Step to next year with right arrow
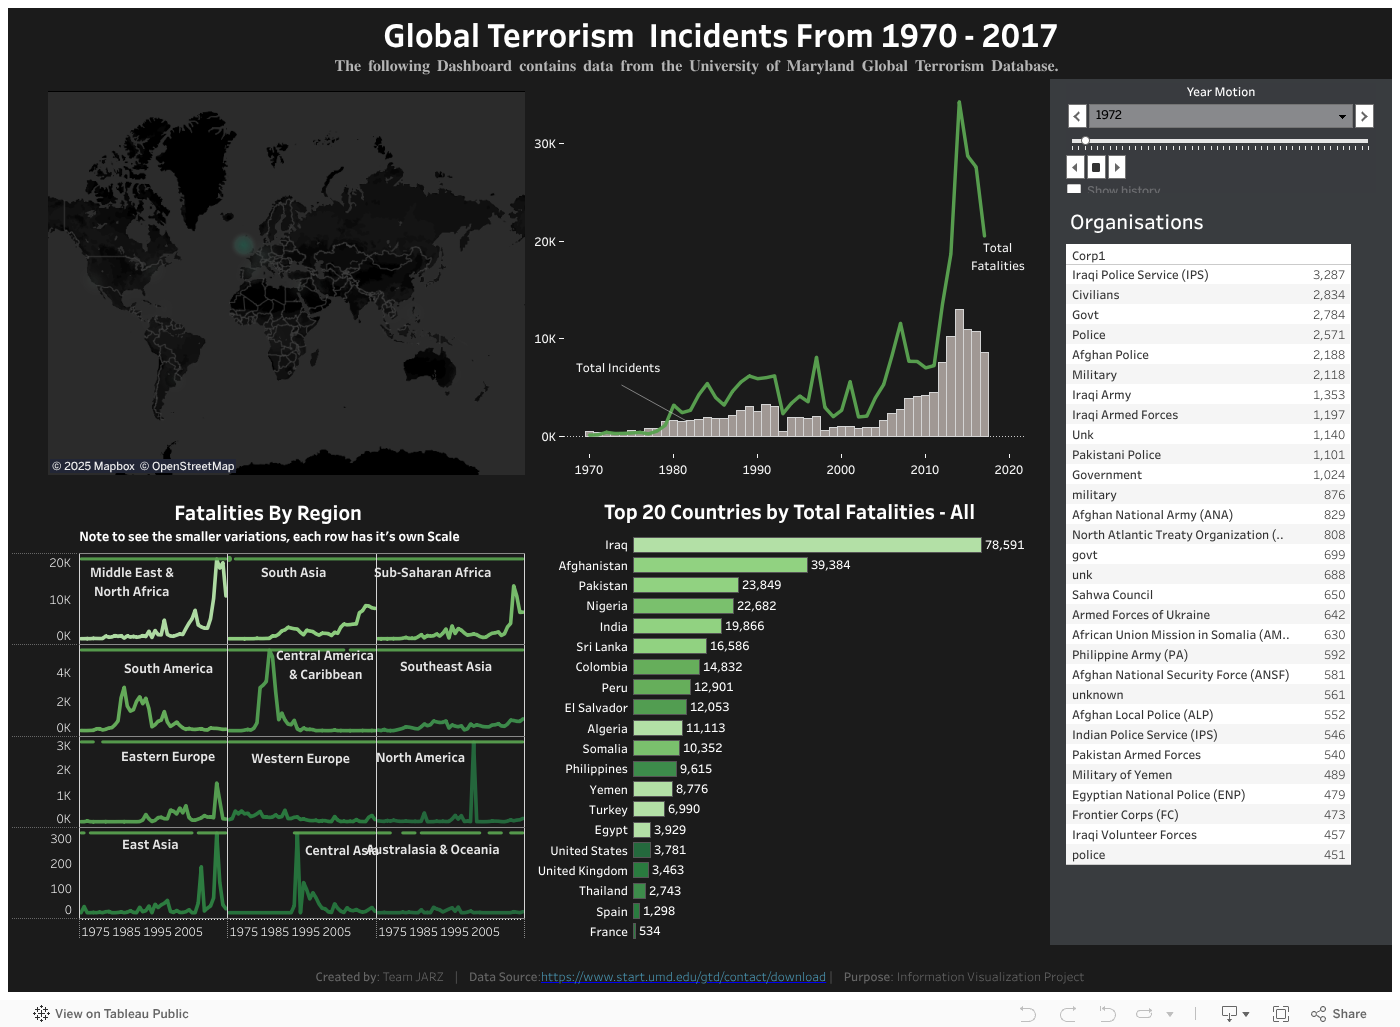Image resolution: width=1400 pixels, height=1027 pixels. [x=1364, y=116]
